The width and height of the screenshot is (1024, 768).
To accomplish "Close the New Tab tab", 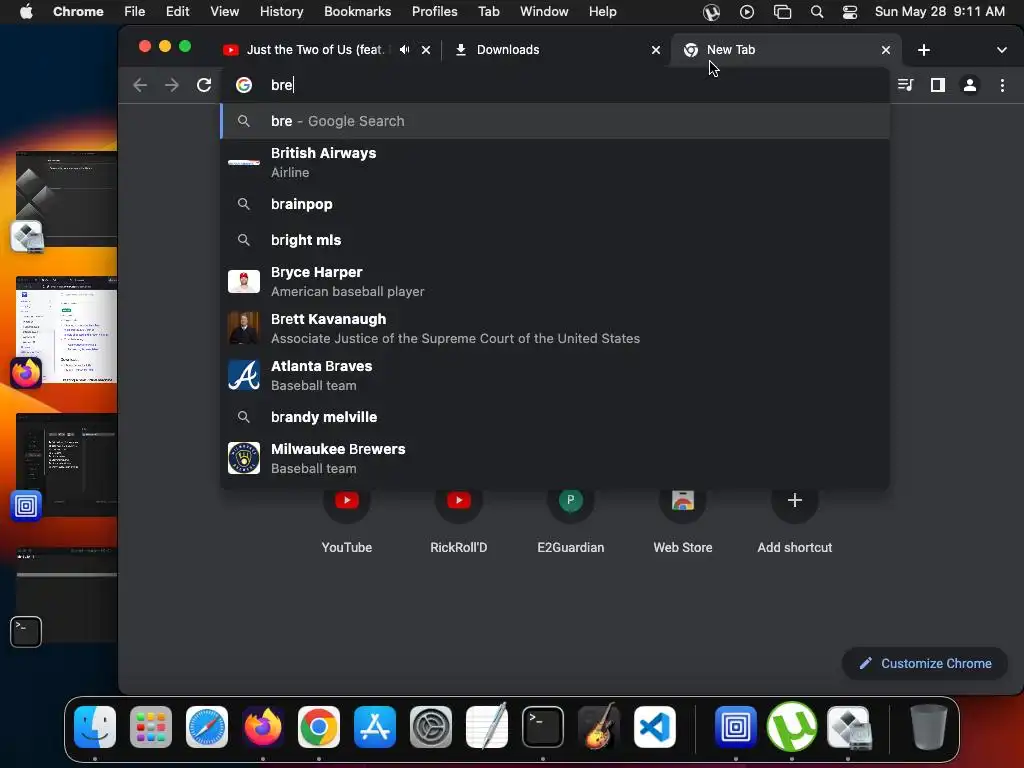I will [886, 50].
